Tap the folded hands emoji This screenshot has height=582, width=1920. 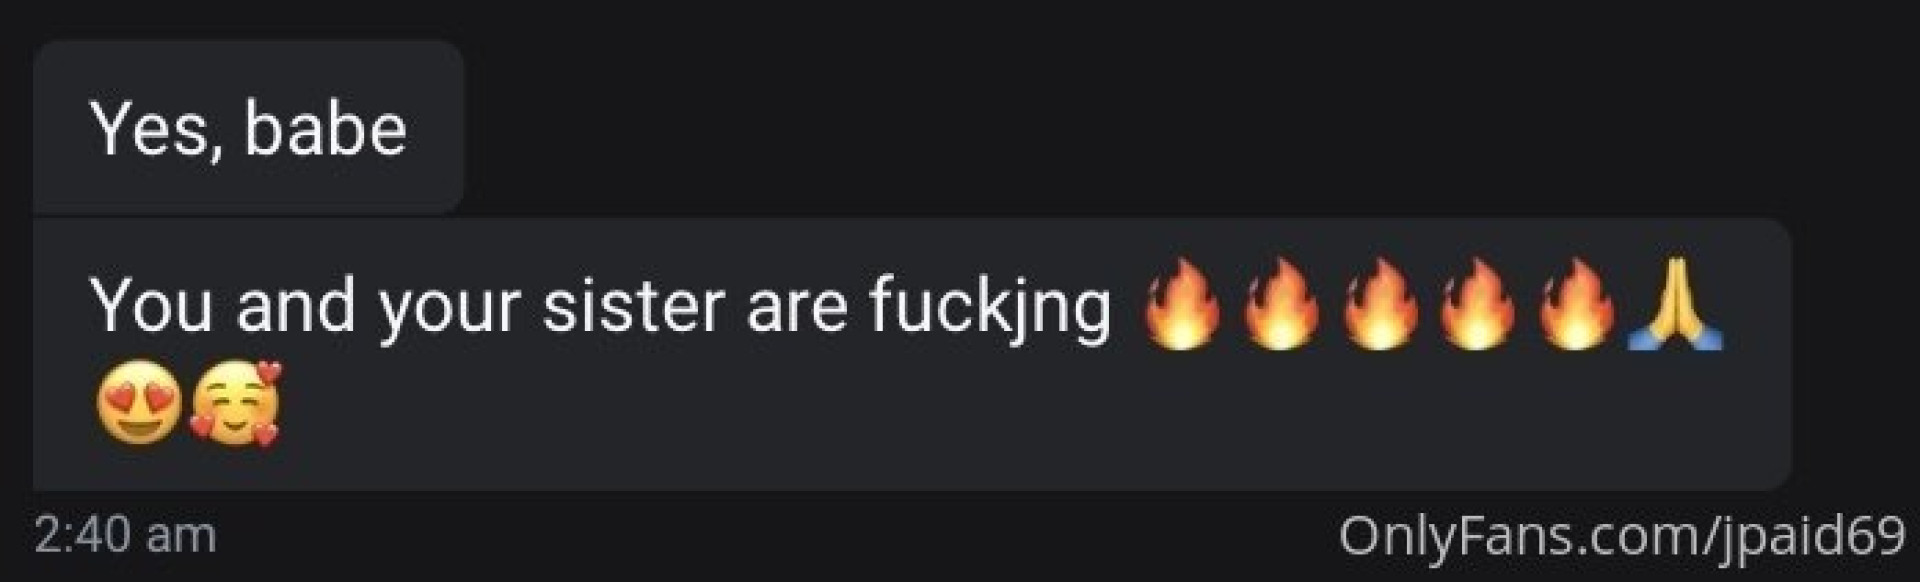pyautogui.click(x=1675, y=305)
